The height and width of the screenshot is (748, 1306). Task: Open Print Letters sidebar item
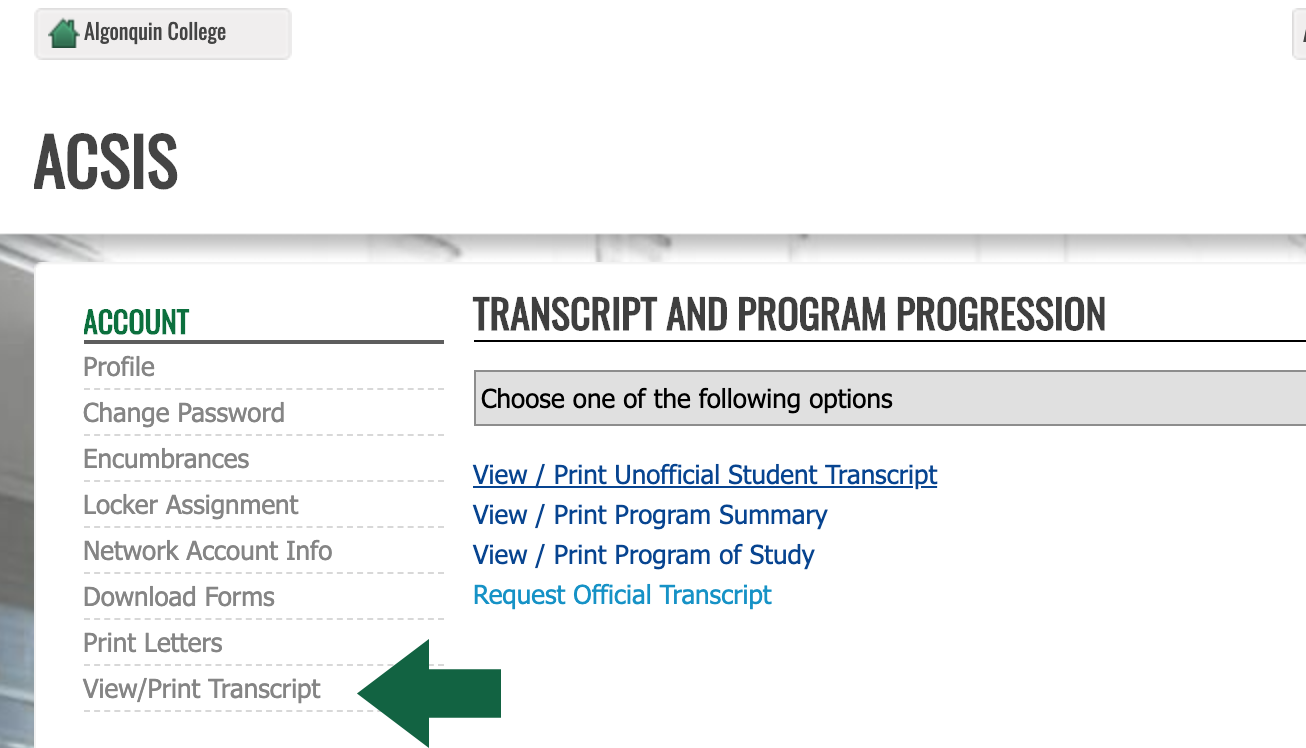coord(153,643)
